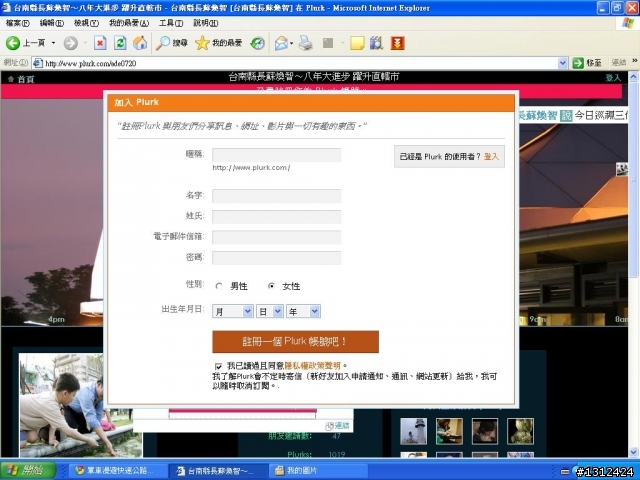Click the Forward arrow icon
640x480 pixels.
pos(71,43)
